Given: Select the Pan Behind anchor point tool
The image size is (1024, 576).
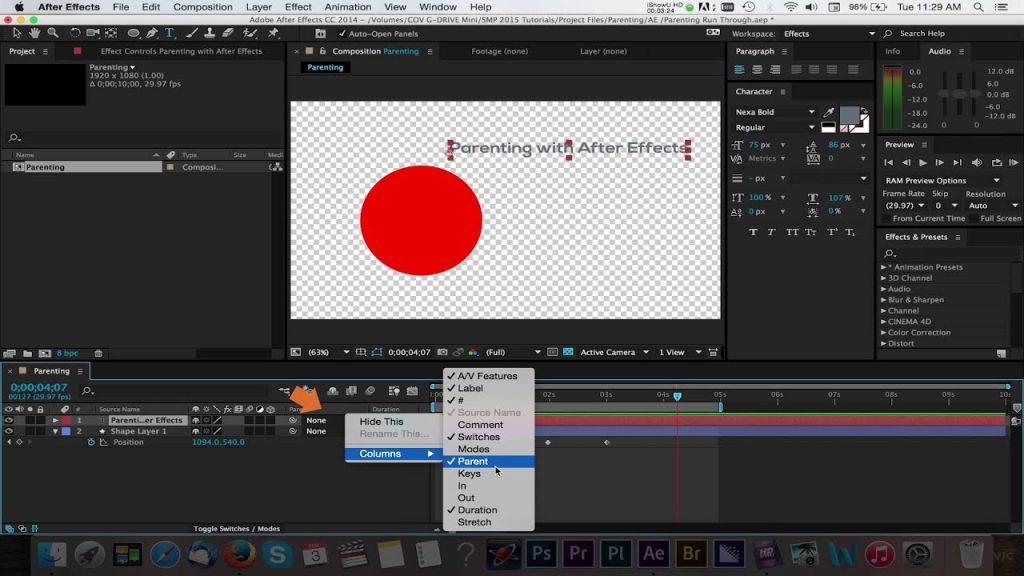Looking at the screenshot, I should [x=112, y=33].
